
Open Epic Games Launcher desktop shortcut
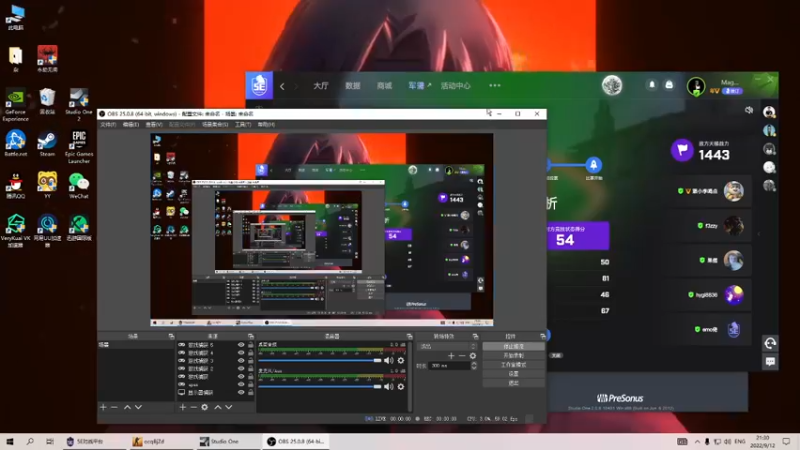pos(79,147)
